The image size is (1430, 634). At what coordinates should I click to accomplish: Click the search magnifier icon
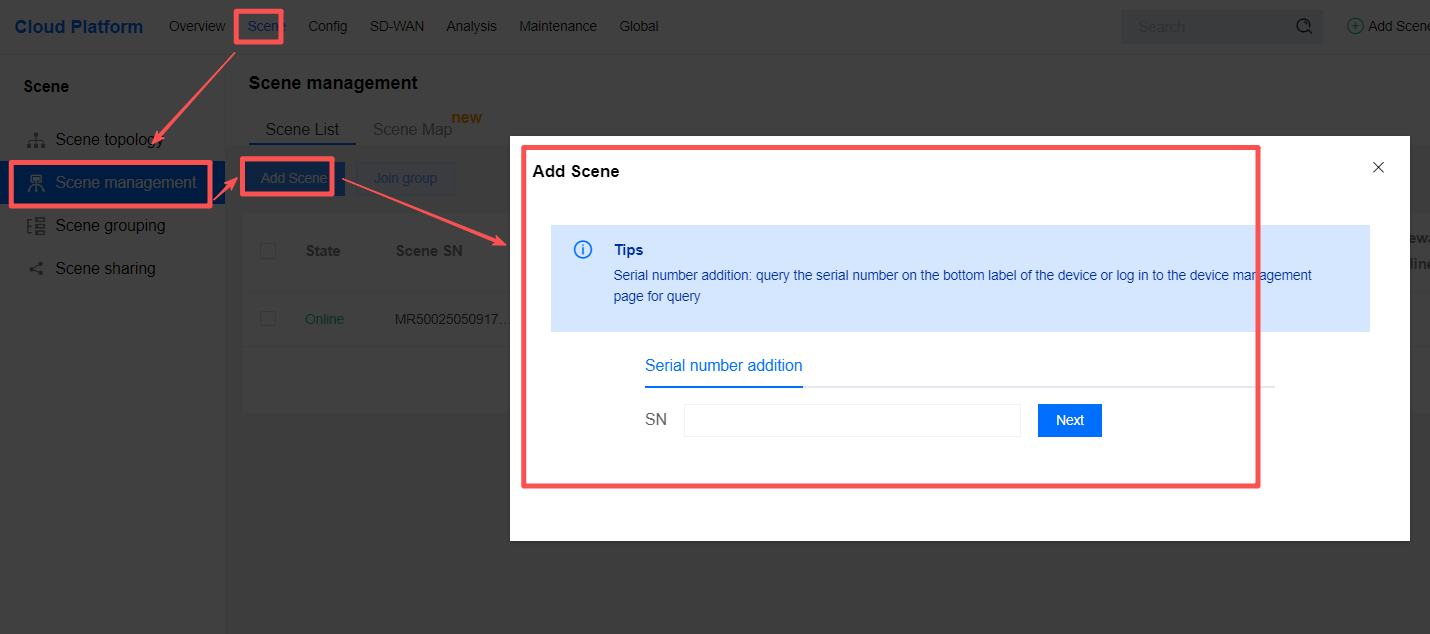pyautogui.click(x=1304, y=27)
